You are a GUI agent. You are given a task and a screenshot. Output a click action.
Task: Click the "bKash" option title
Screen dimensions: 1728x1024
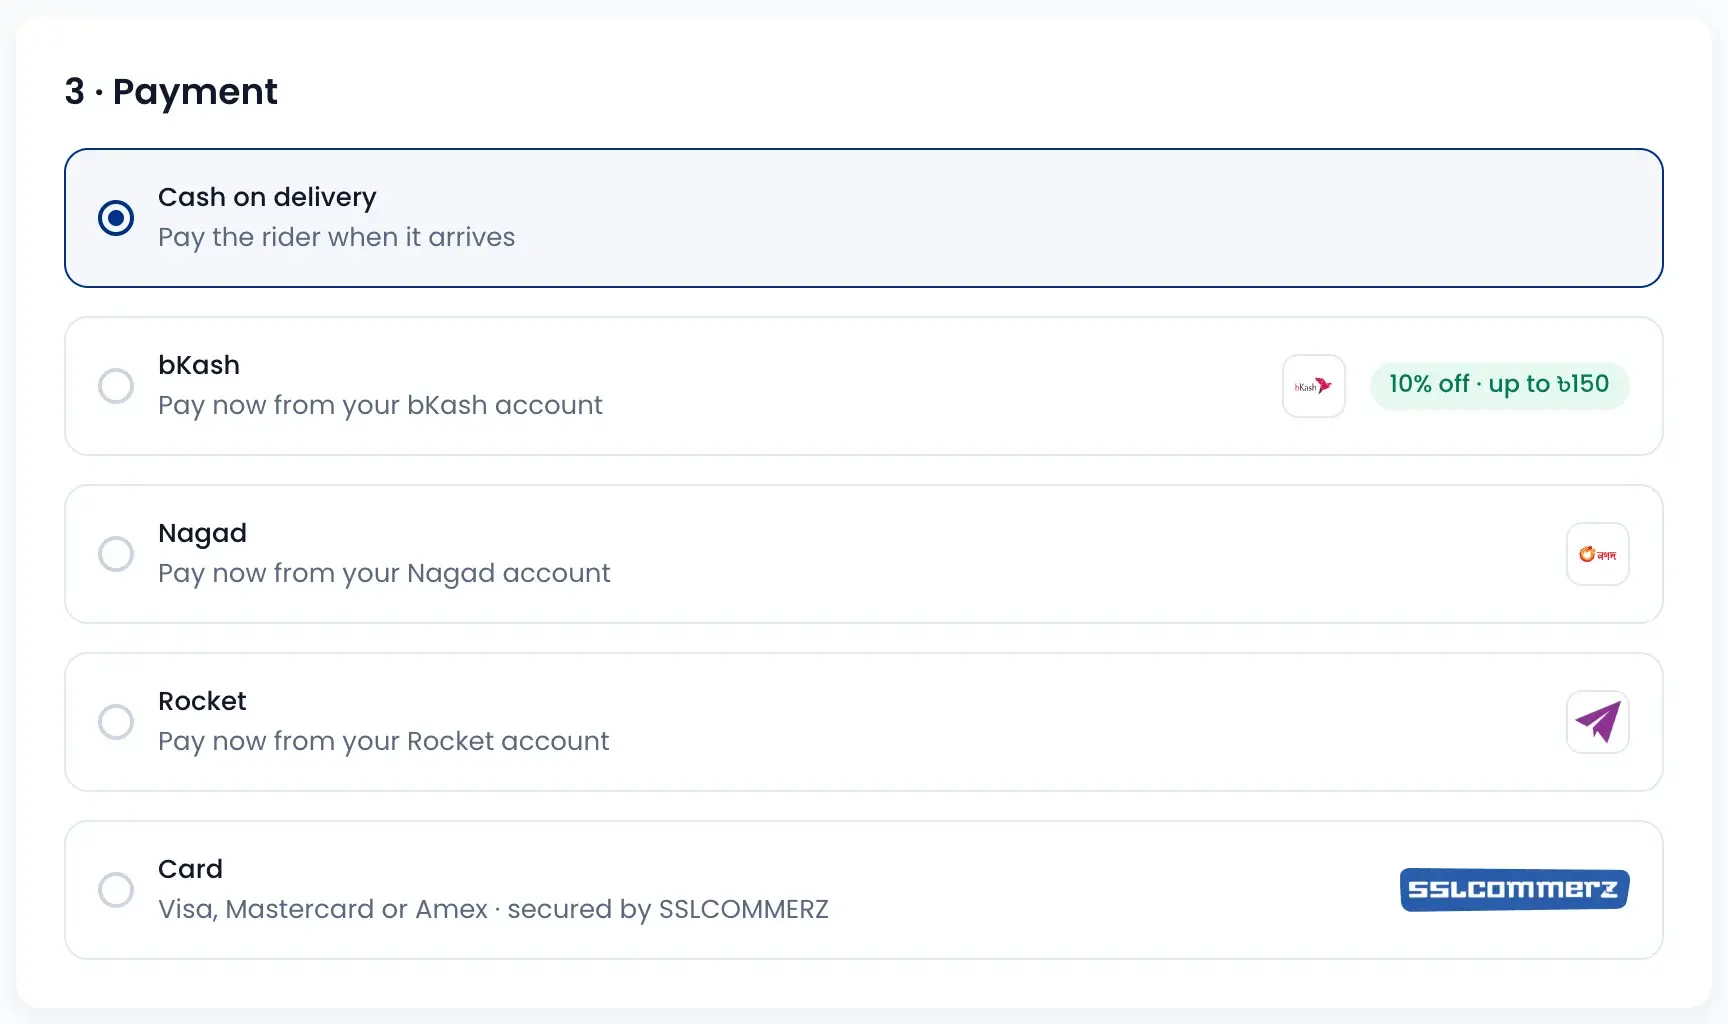tap(199, 365)
